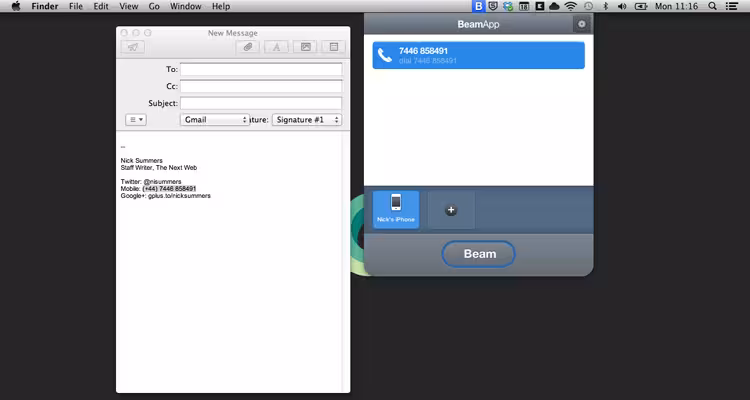750x400 pixels.
Task: Open the Edit menu
Action: tap(101, 6)
